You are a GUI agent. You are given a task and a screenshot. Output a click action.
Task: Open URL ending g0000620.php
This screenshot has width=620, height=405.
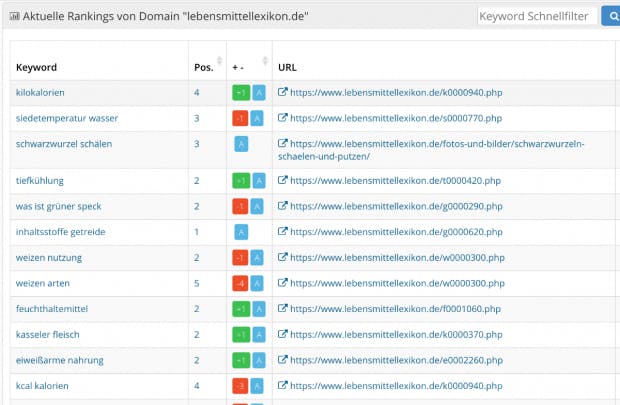coord(396,232)
